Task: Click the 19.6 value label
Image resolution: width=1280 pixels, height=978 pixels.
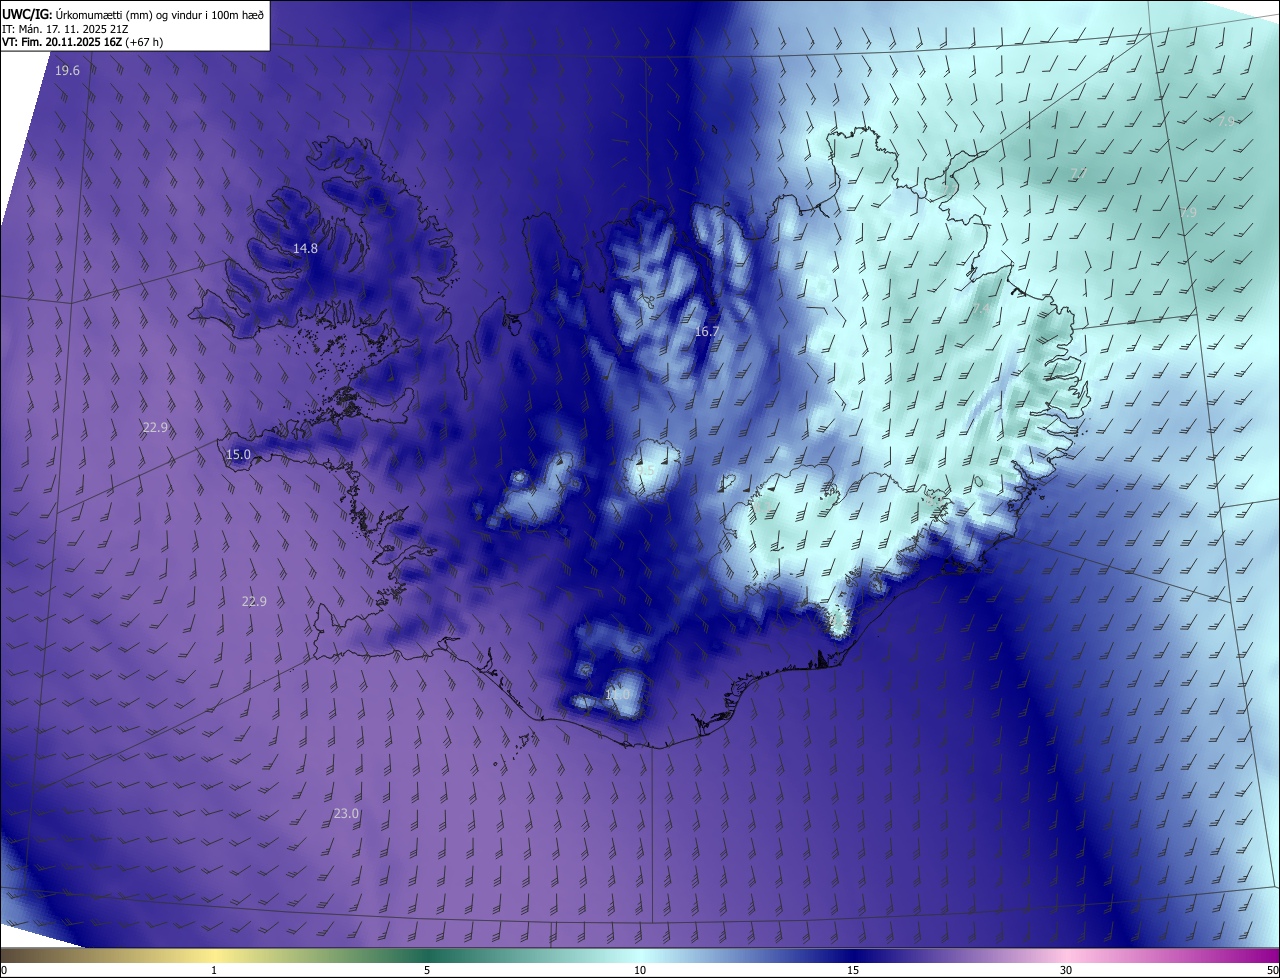Action: click(67, 70)
